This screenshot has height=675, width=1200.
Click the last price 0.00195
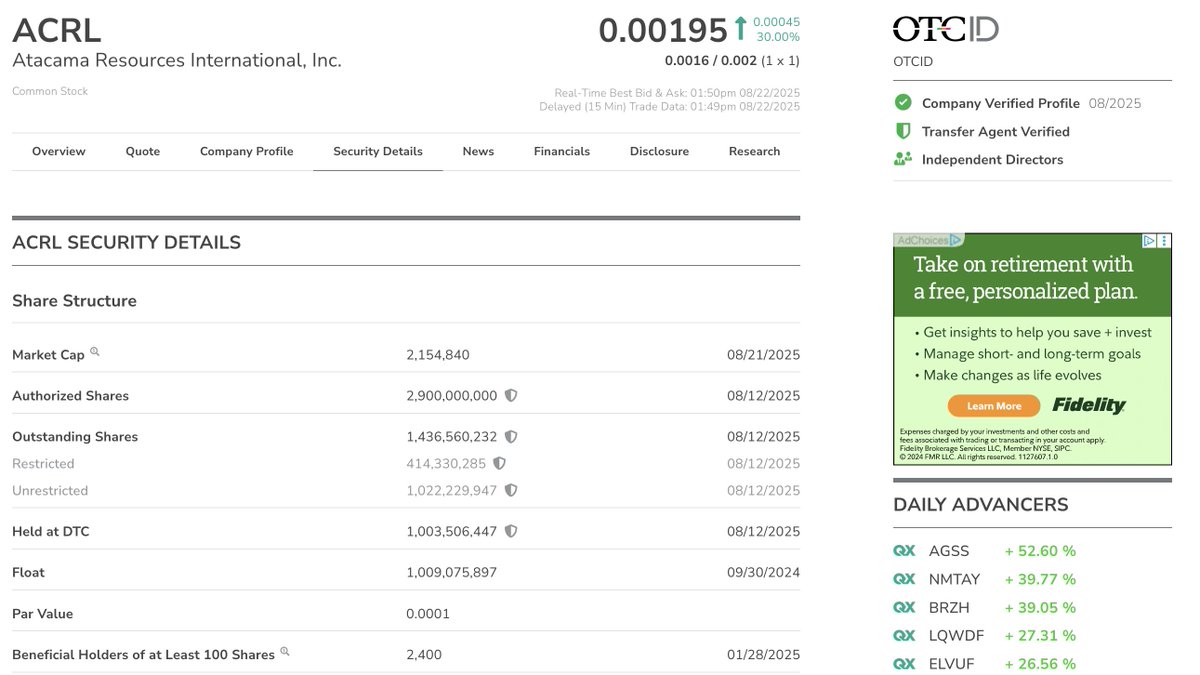point(663,30)
